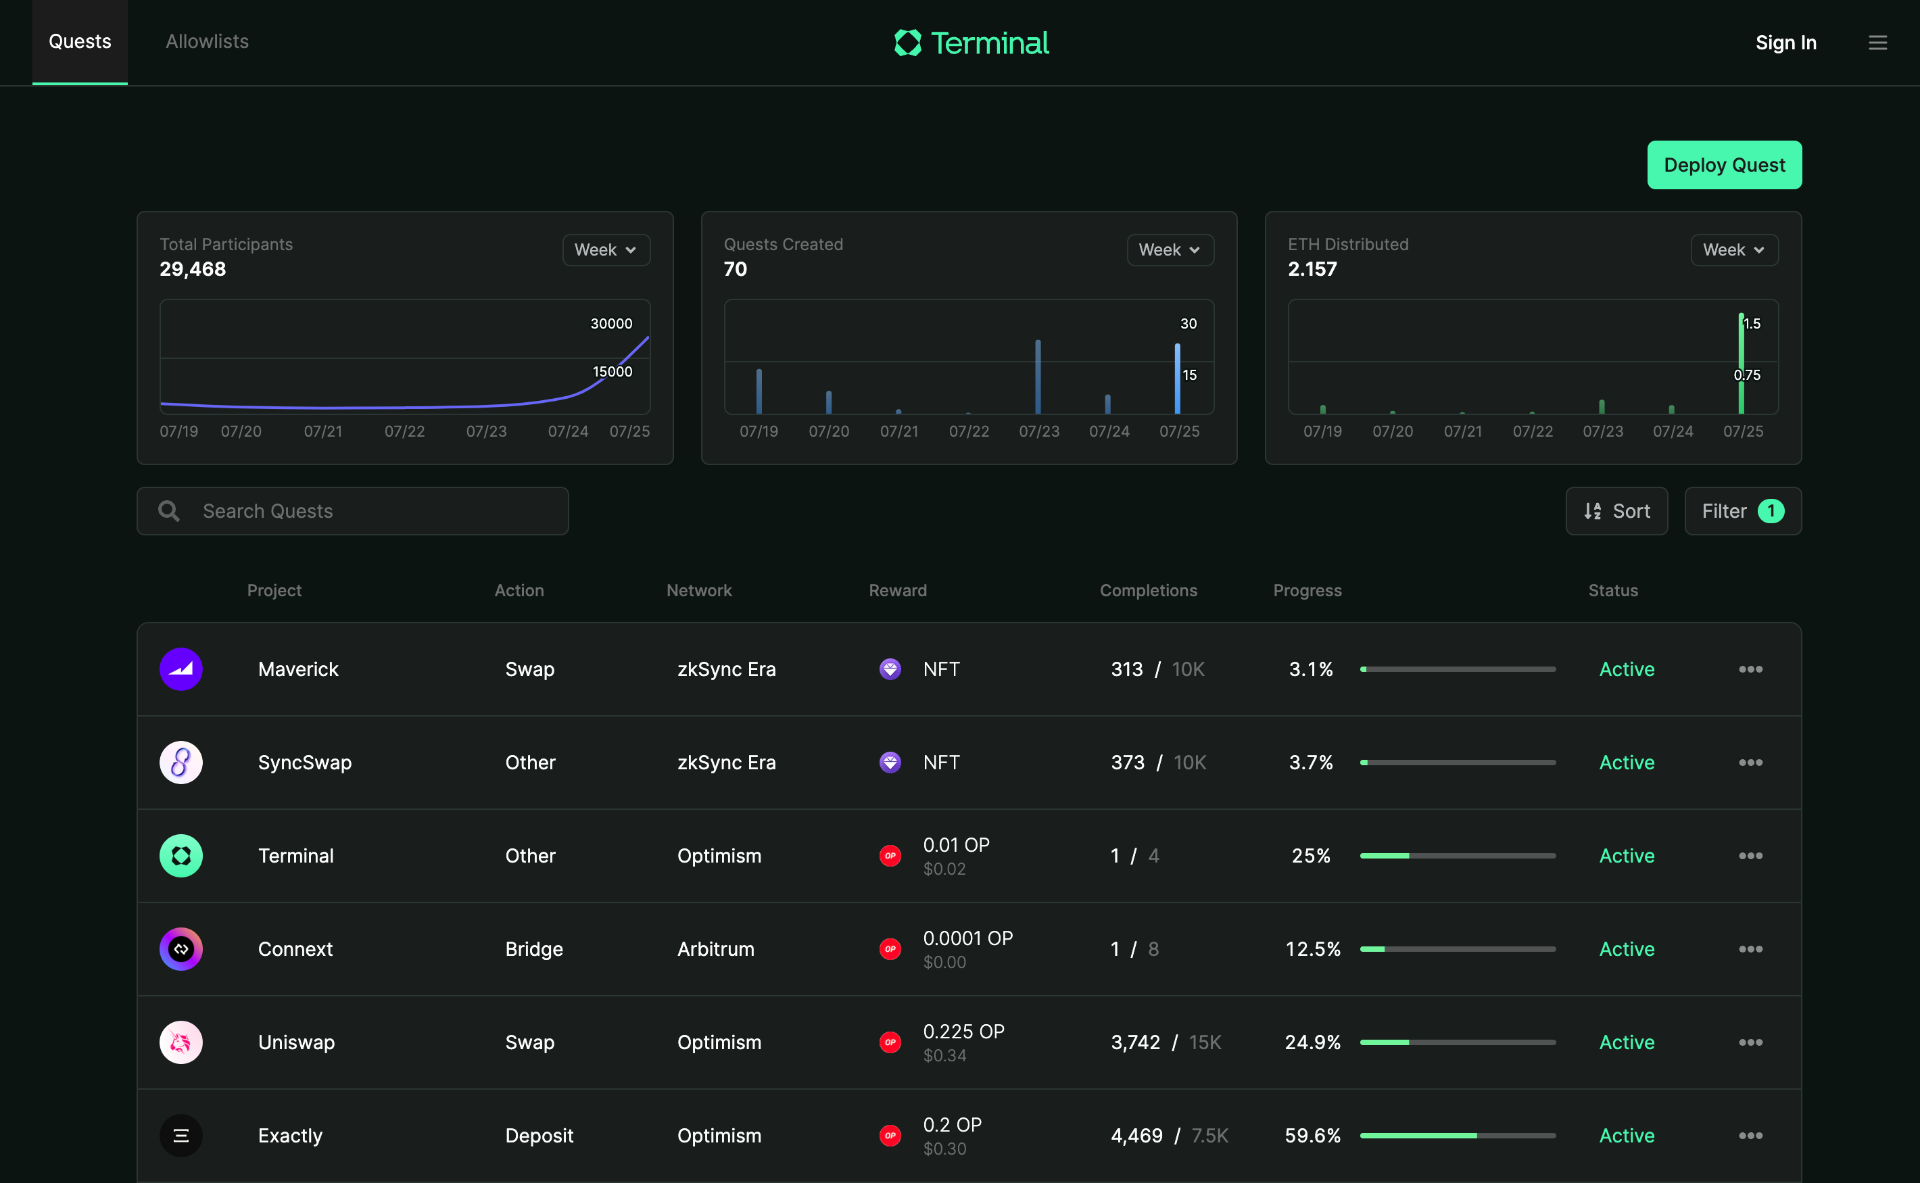This screenshot has width=1920, height=1183.
Task: Switch to the Allowlists tab
Action: 206,40
